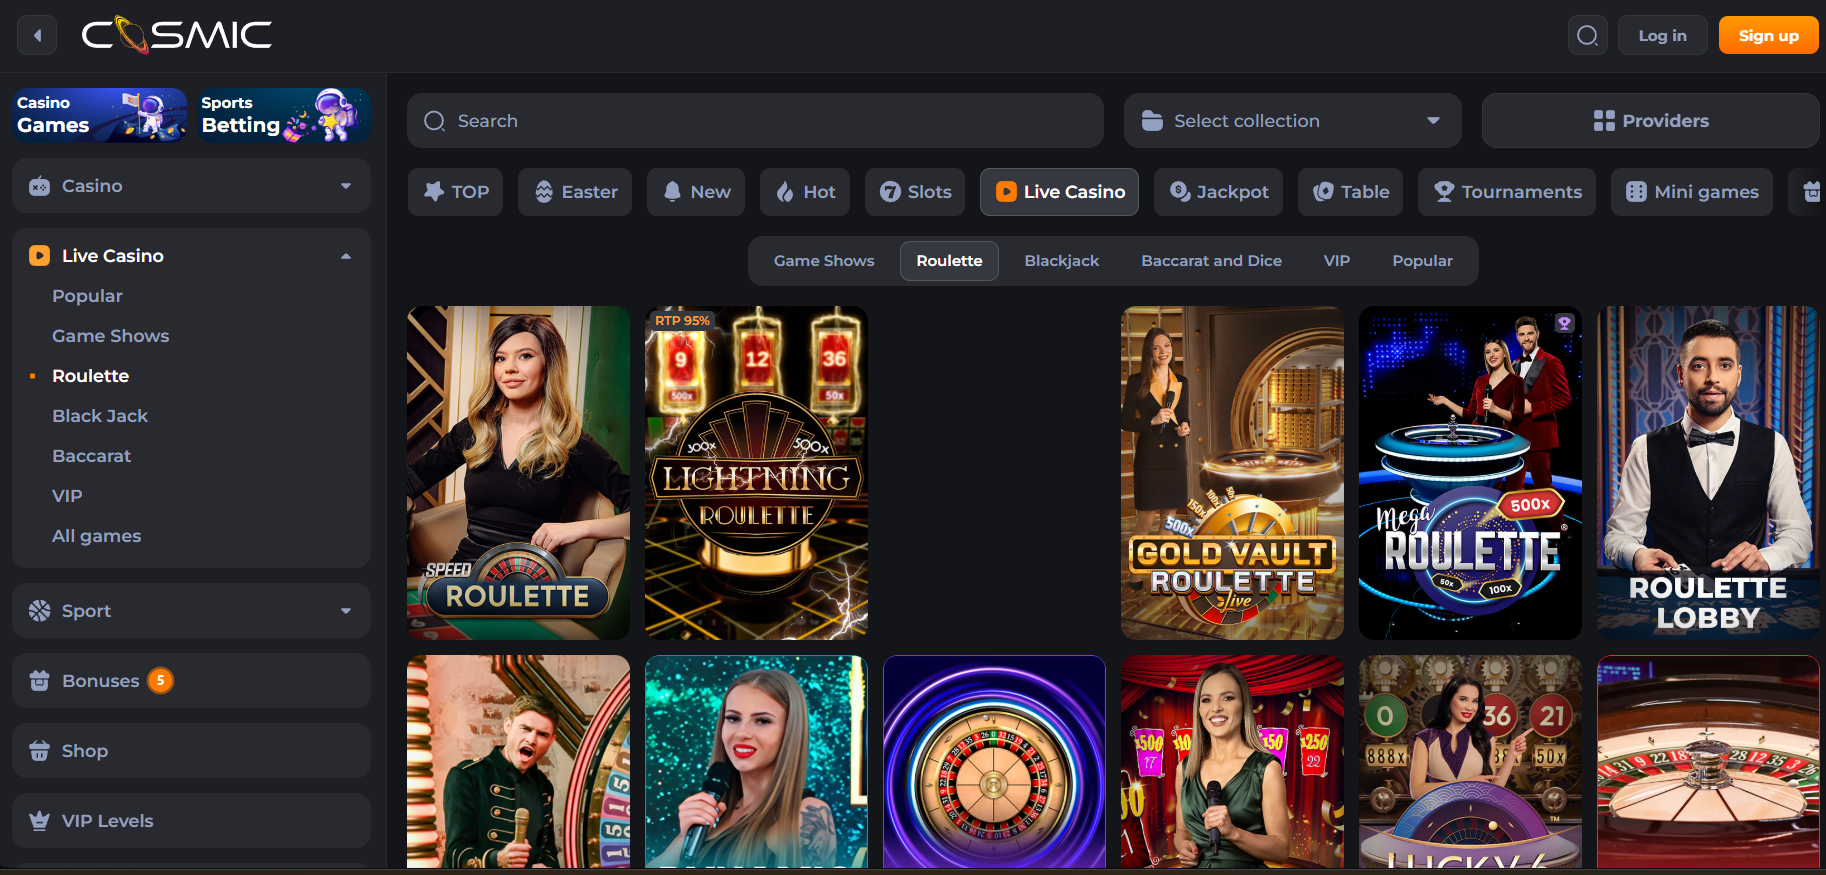
Task: Collapse the Live Casino sidebar section
Action: point(191,256)
